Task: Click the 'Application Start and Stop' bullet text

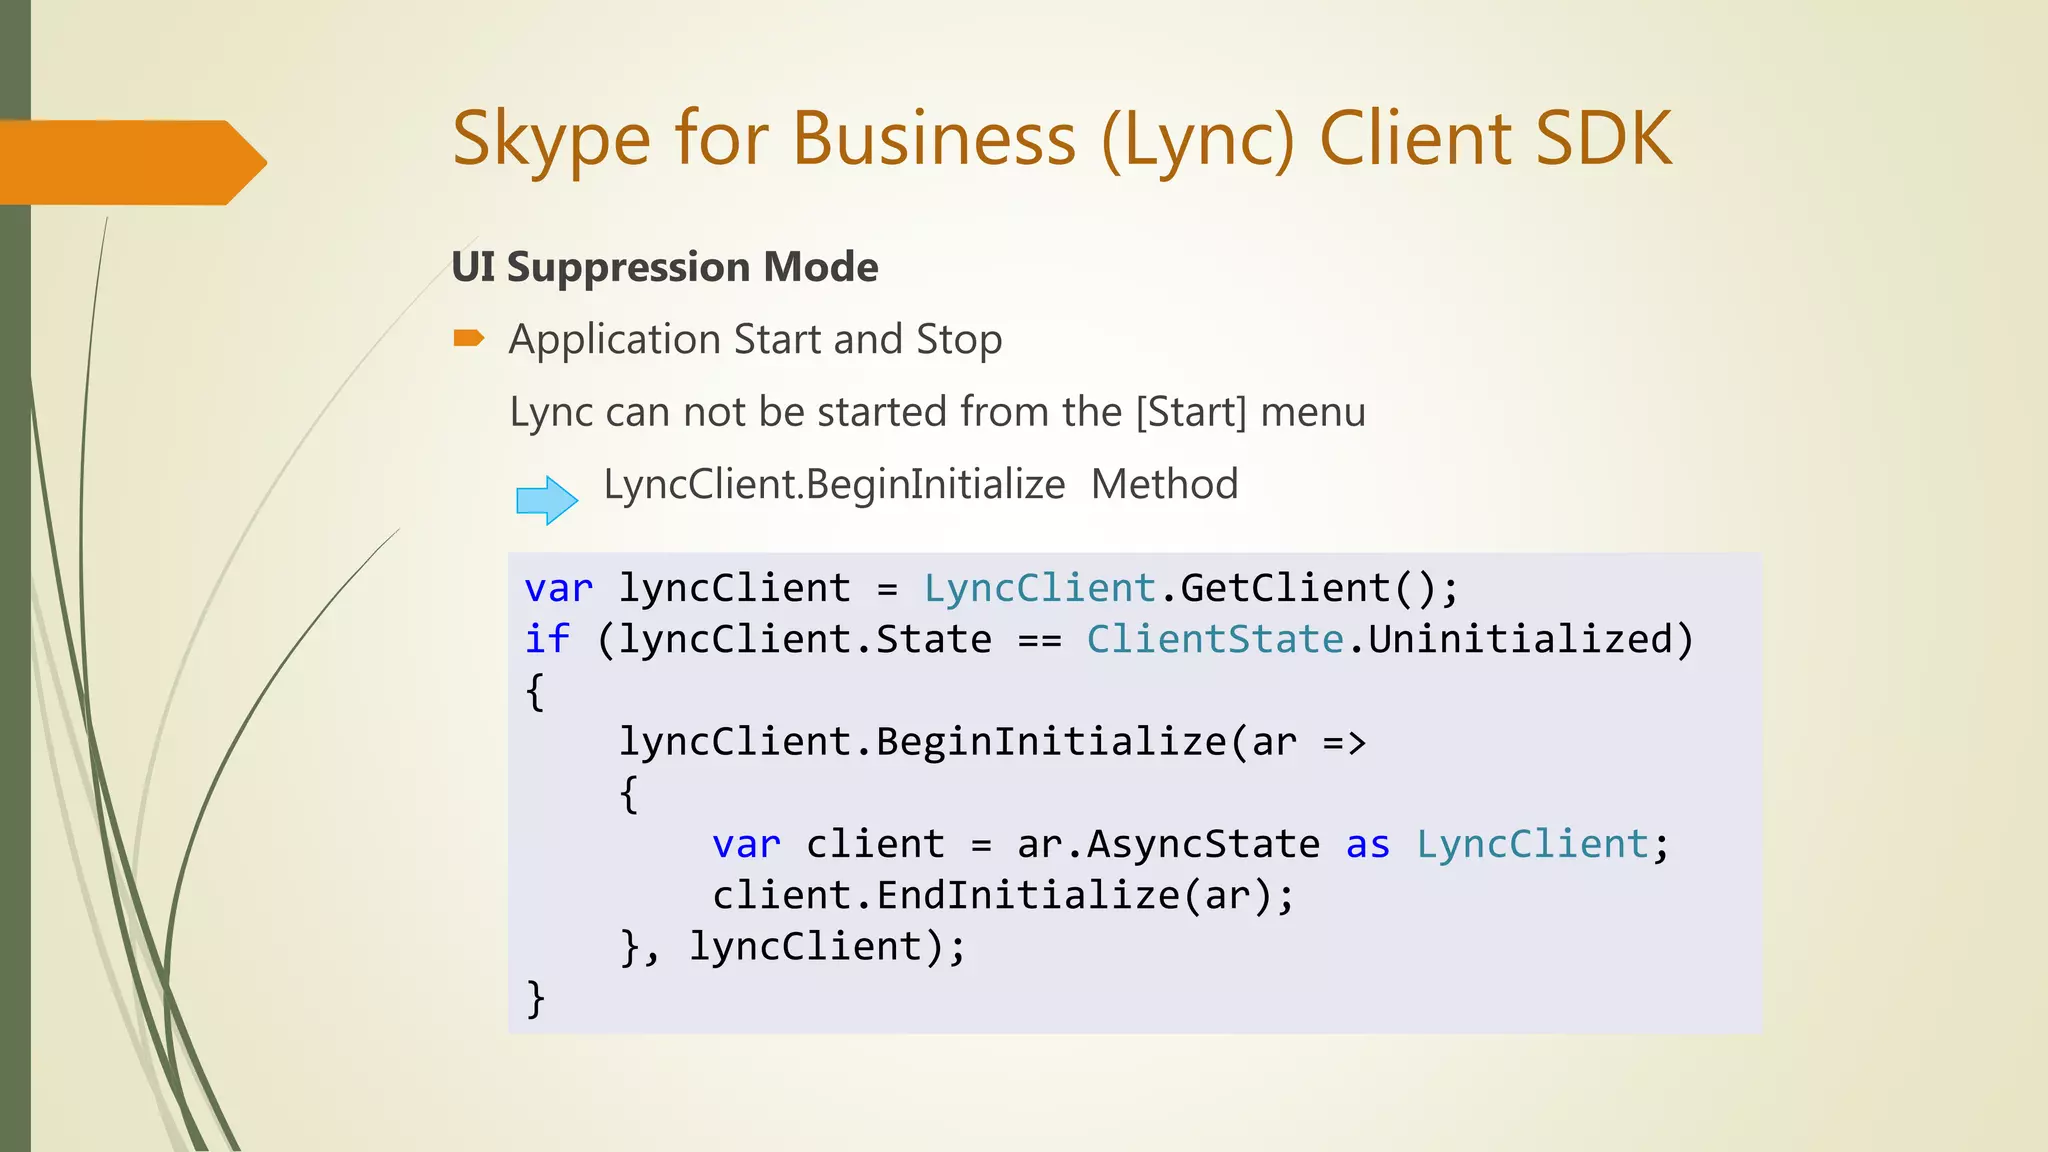Action: (x=755, y=340)
